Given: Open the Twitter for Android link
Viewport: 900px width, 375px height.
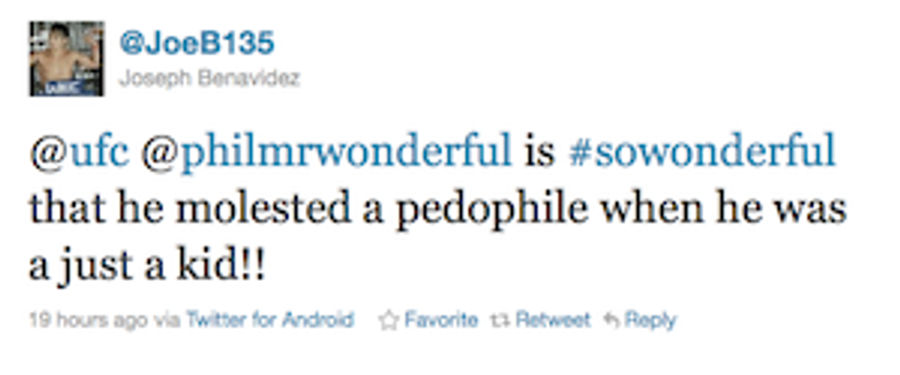Looking at the screenshot, I should 269,319.
